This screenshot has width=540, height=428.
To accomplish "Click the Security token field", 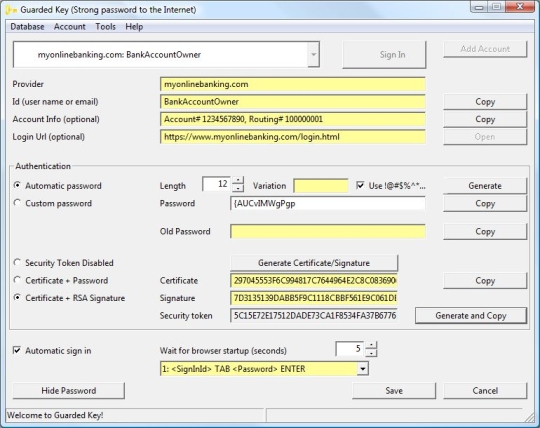I will (x=314, y=316).
